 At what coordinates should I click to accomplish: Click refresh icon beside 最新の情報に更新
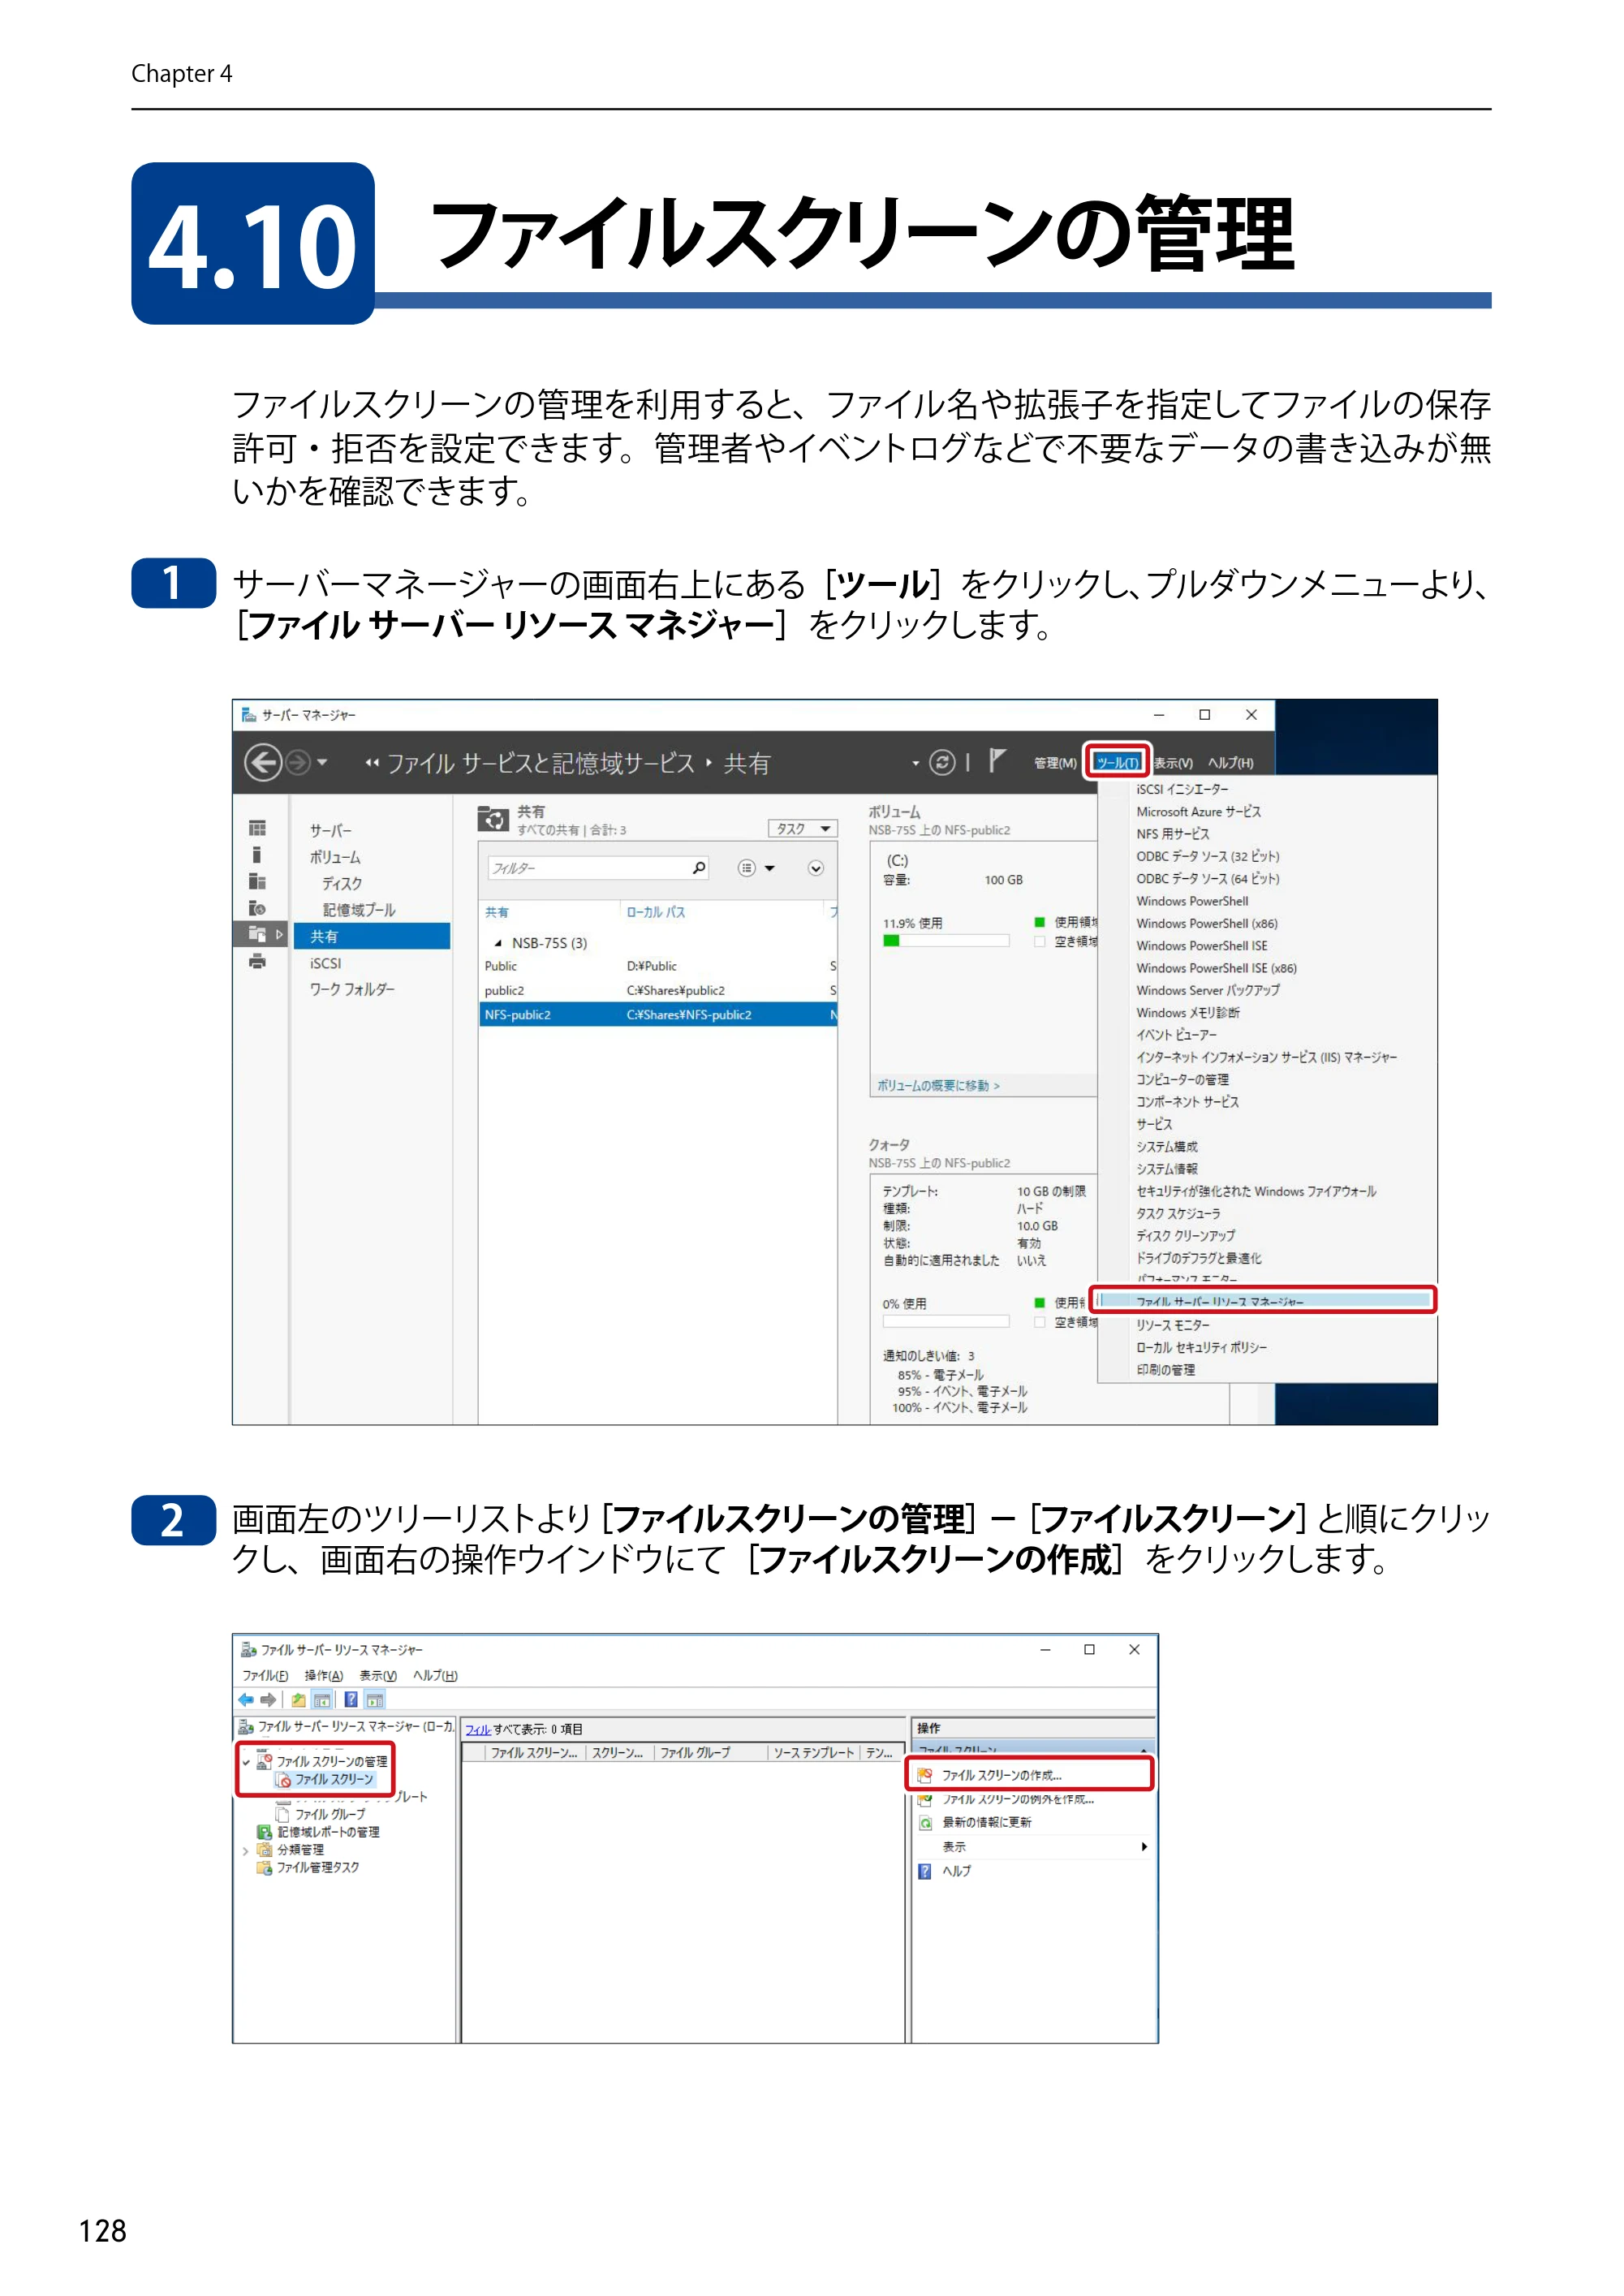pyautogui.click(x=926, y=1823)
